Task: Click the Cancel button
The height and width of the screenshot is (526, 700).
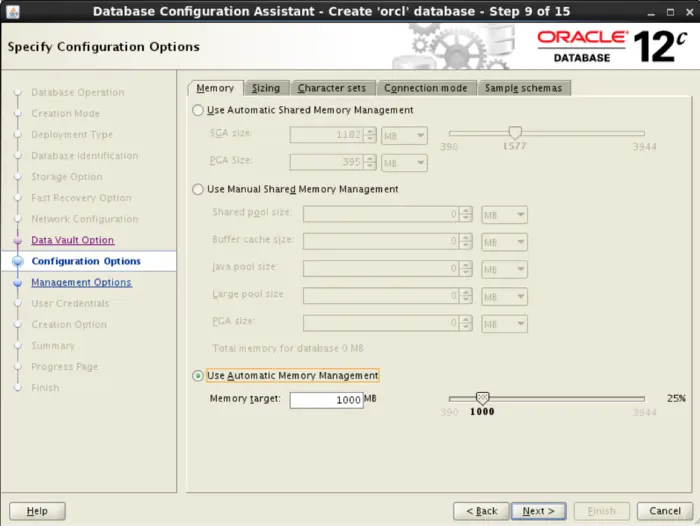Action: (665, 511)
